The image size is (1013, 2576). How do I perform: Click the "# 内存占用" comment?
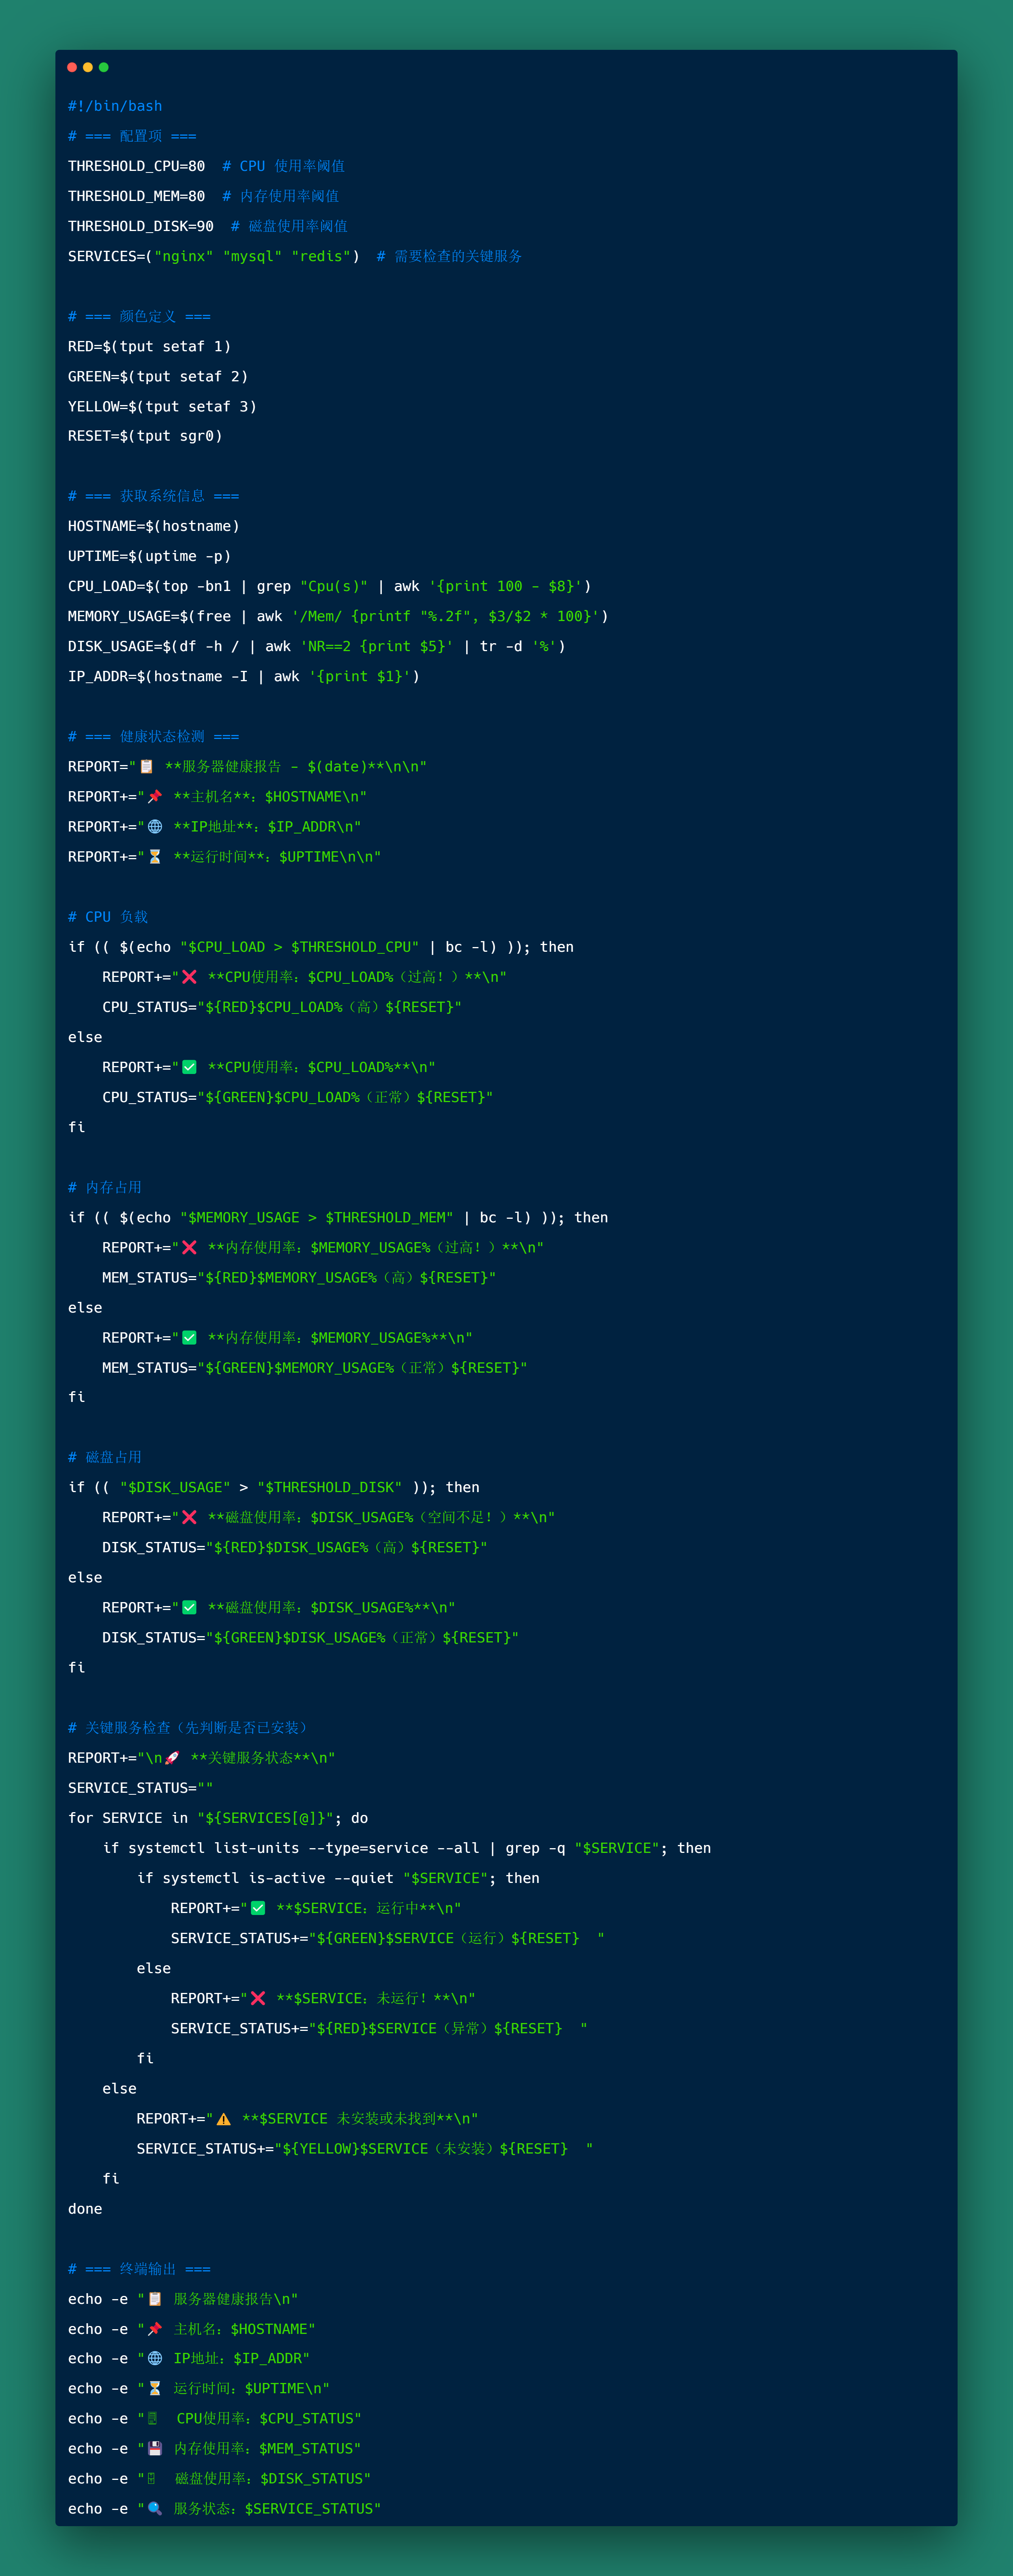105,1187
